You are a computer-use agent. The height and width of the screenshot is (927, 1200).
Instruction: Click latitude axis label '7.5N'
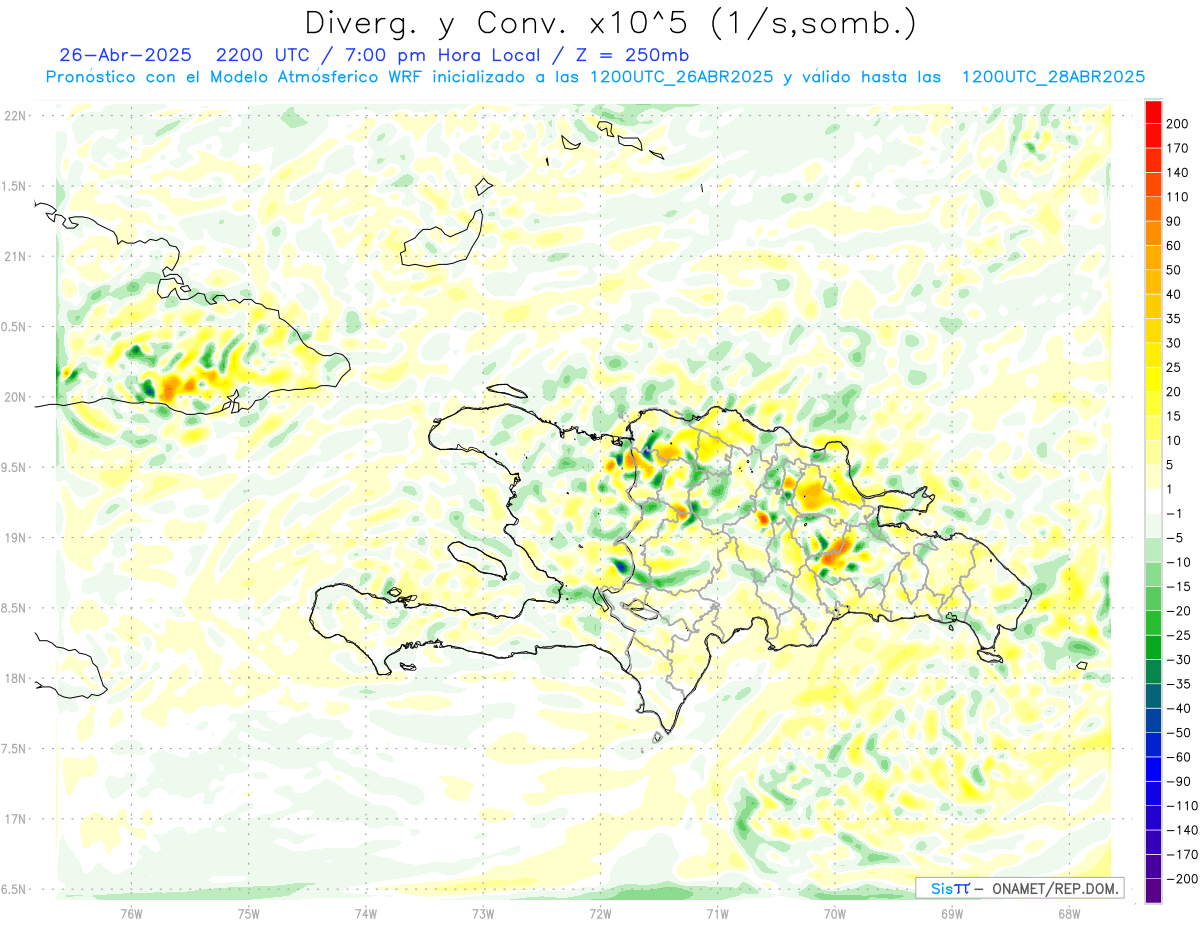point(13,749)
